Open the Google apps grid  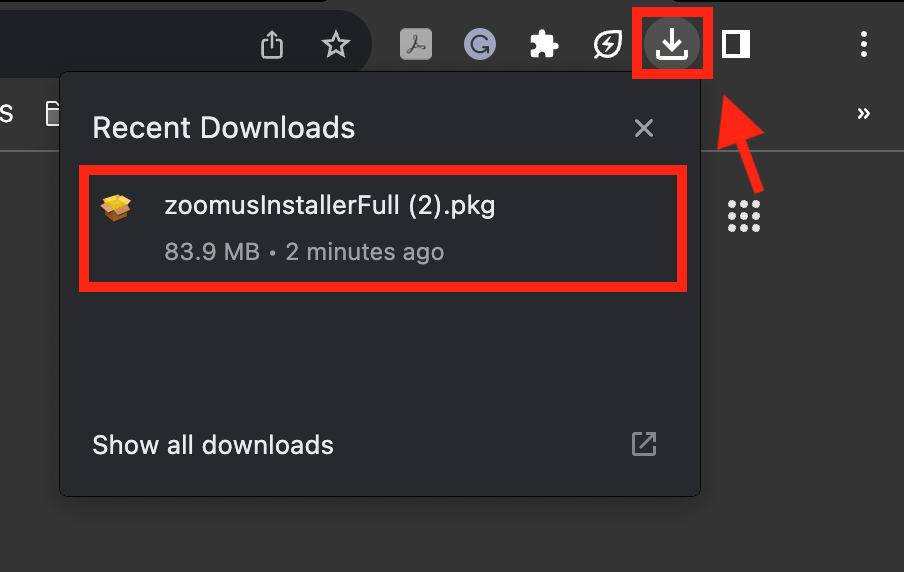(x=744, y=216)
